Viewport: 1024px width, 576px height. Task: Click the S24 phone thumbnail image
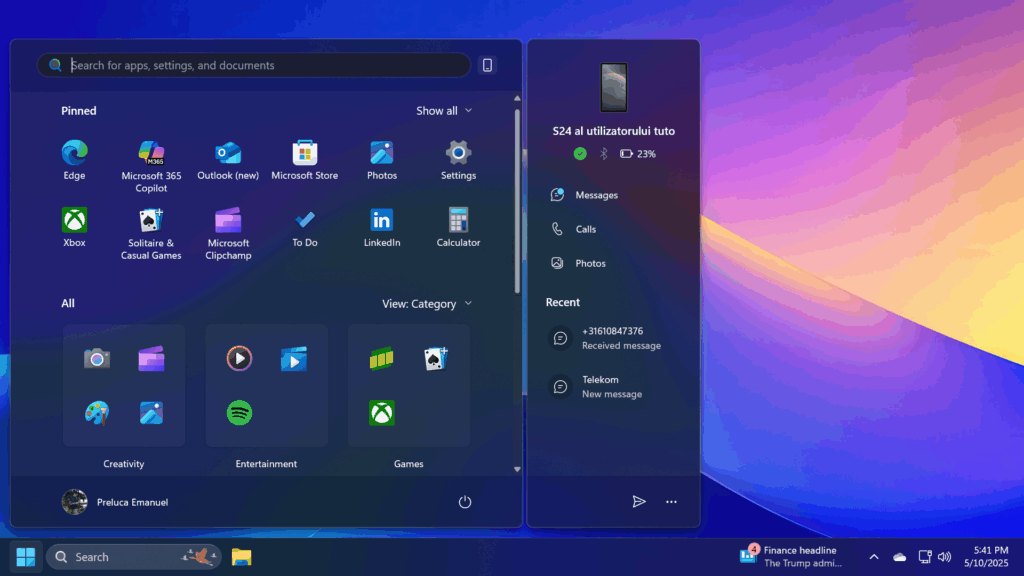coord(614,88)
